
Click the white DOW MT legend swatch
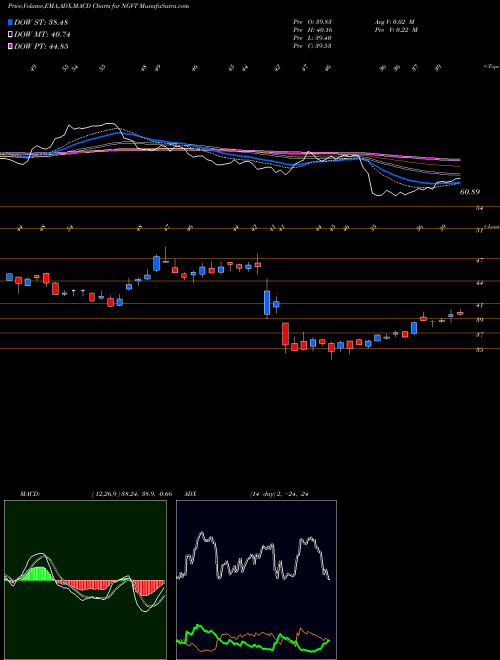[x=10, y=34]
